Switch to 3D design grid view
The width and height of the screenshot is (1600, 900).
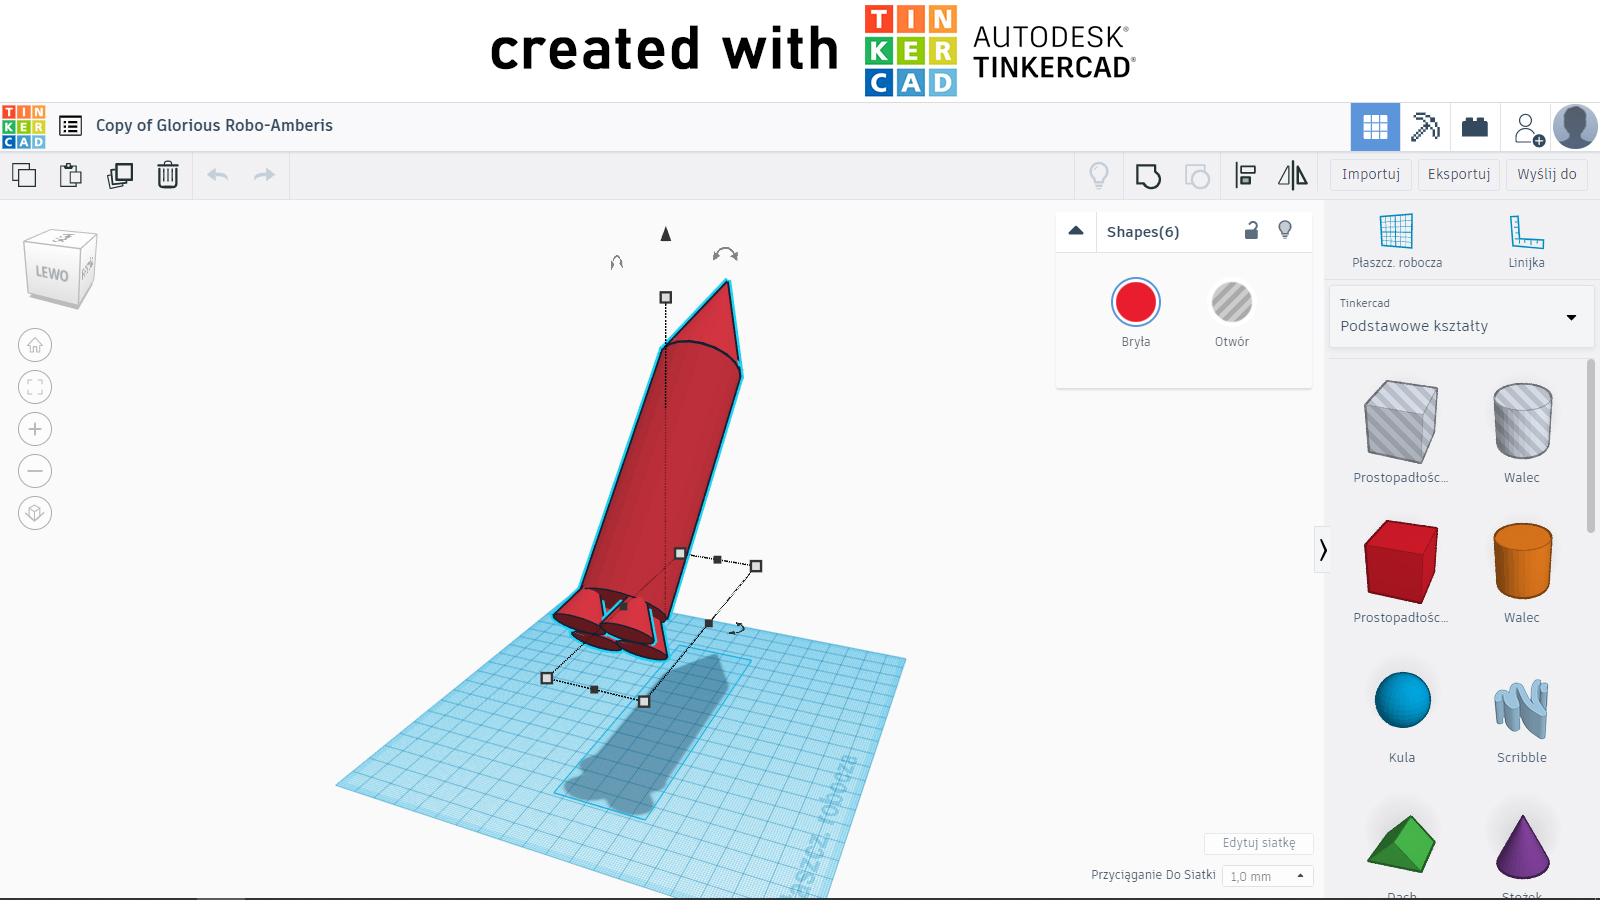1375,127
